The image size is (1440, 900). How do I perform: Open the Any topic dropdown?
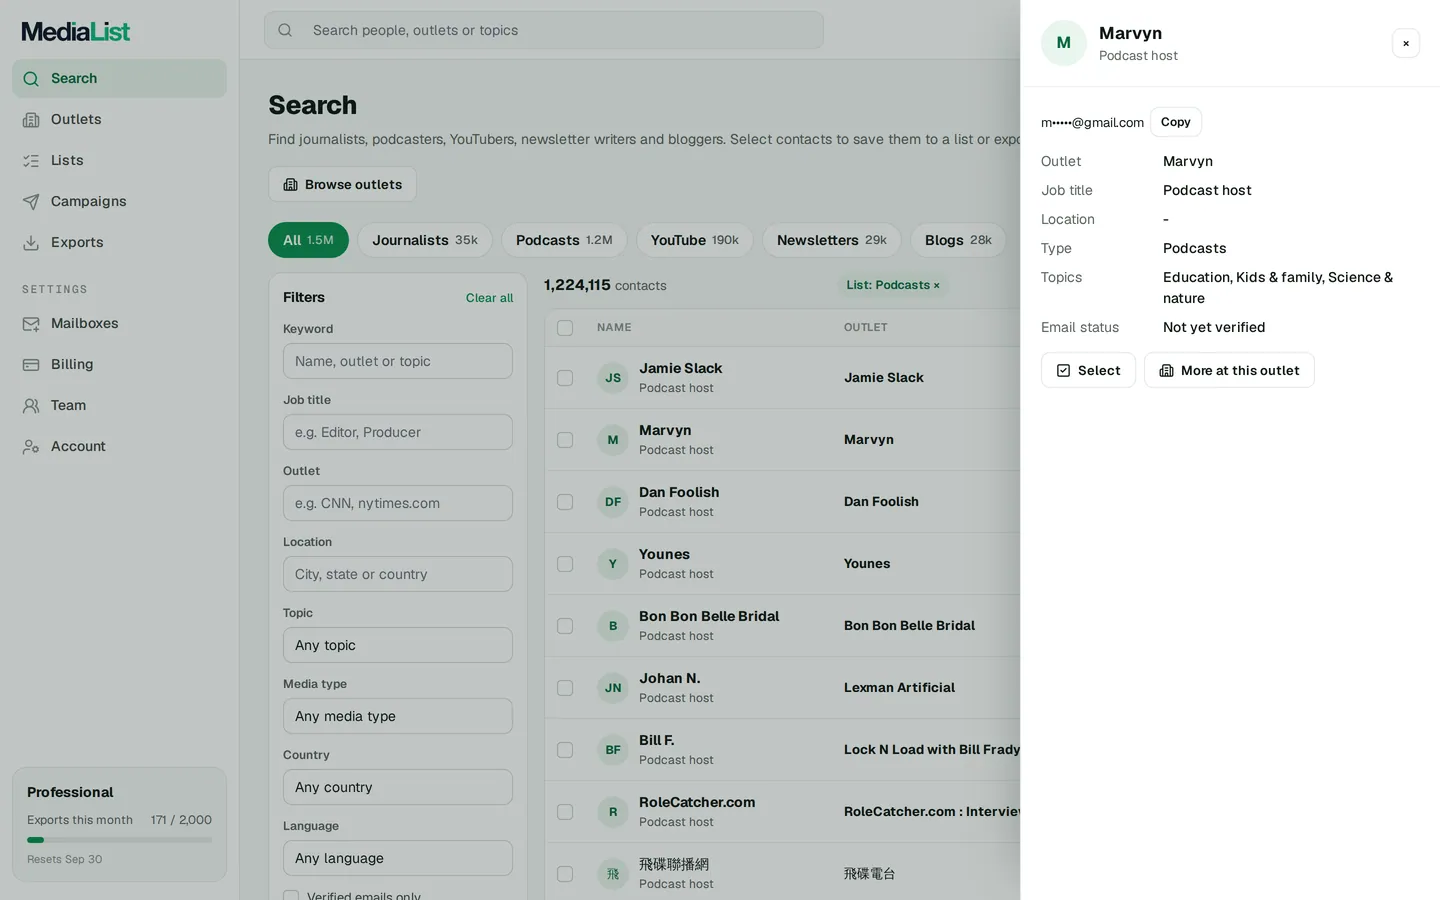pyautogui.click(x=398, y=645)
